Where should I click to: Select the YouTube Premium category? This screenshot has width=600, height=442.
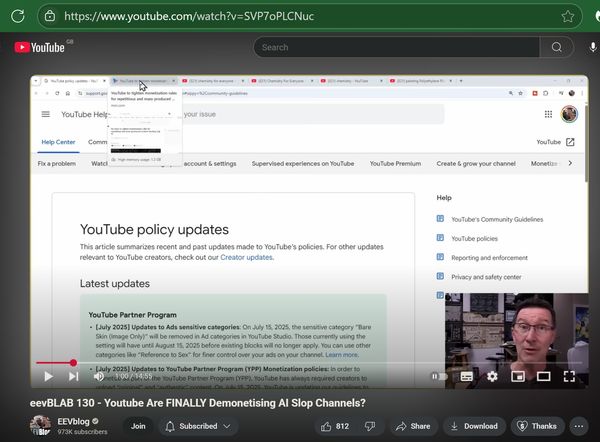[395, 163]
